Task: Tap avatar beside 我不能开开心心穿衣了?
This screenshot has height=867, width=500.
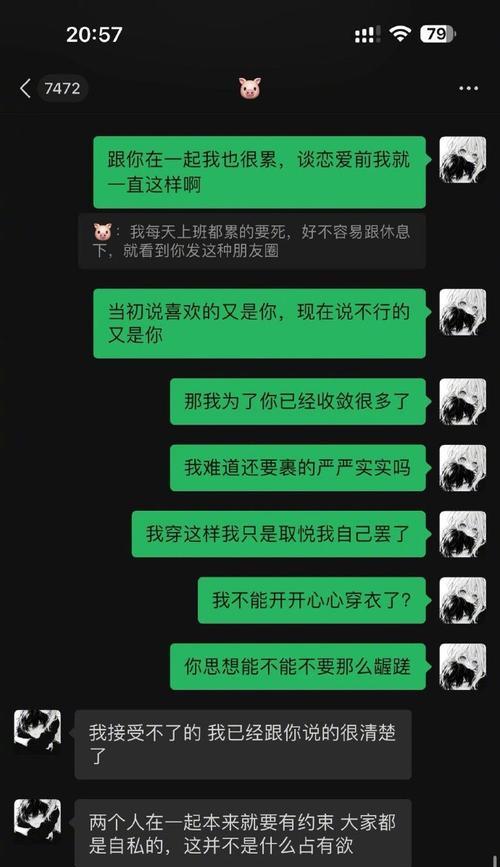Action: pos(462,600)
